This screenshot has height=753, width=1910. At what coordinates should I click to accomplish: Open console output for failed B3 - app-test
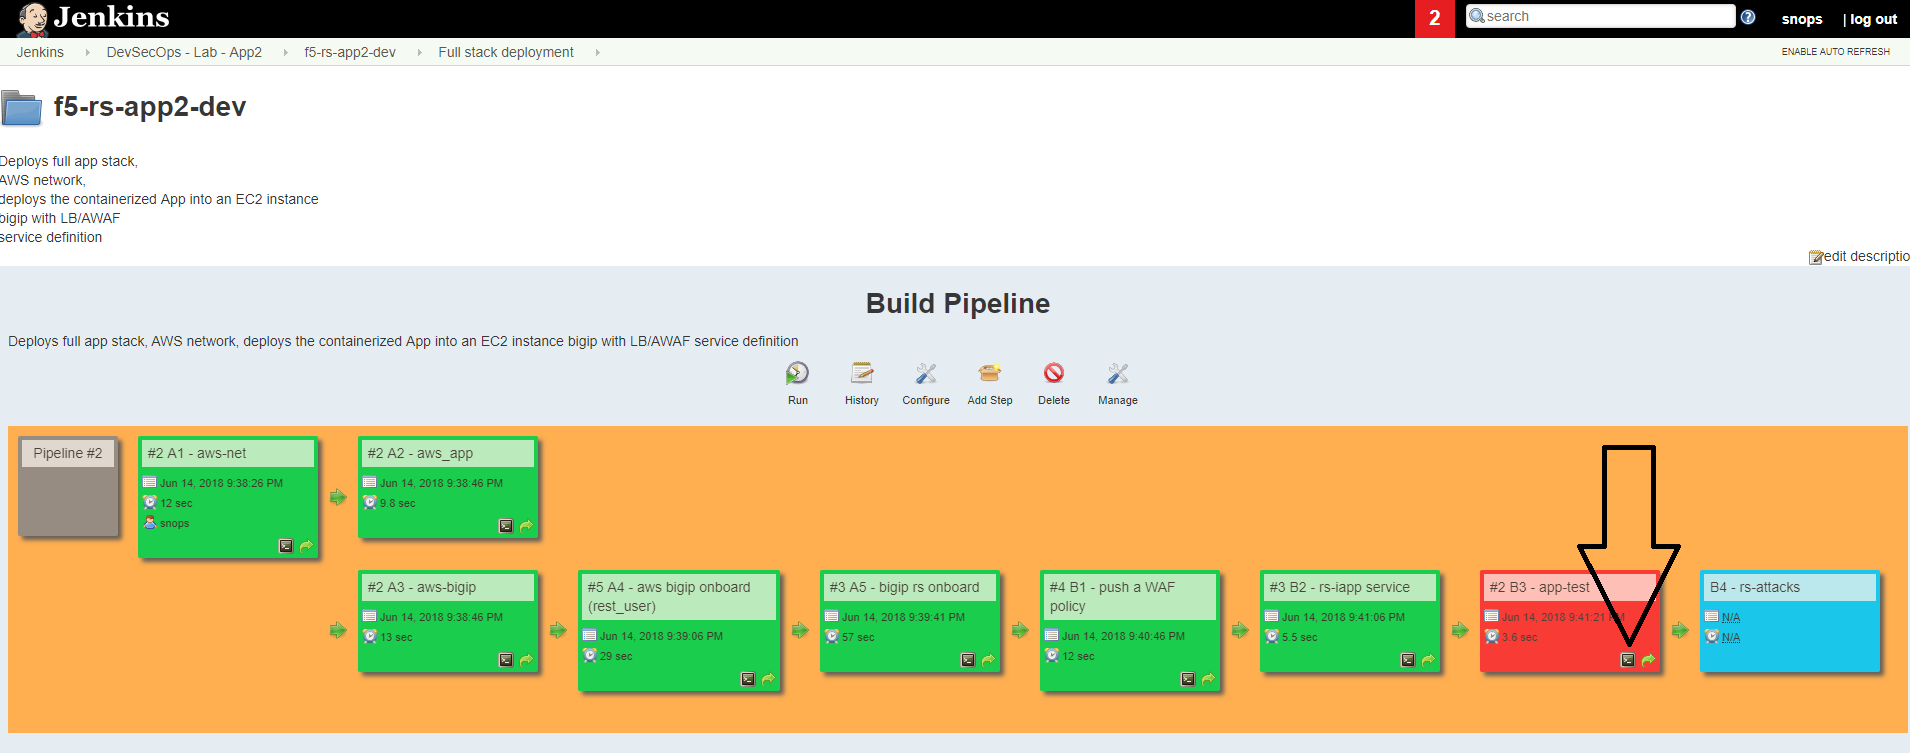point(1628,660)
